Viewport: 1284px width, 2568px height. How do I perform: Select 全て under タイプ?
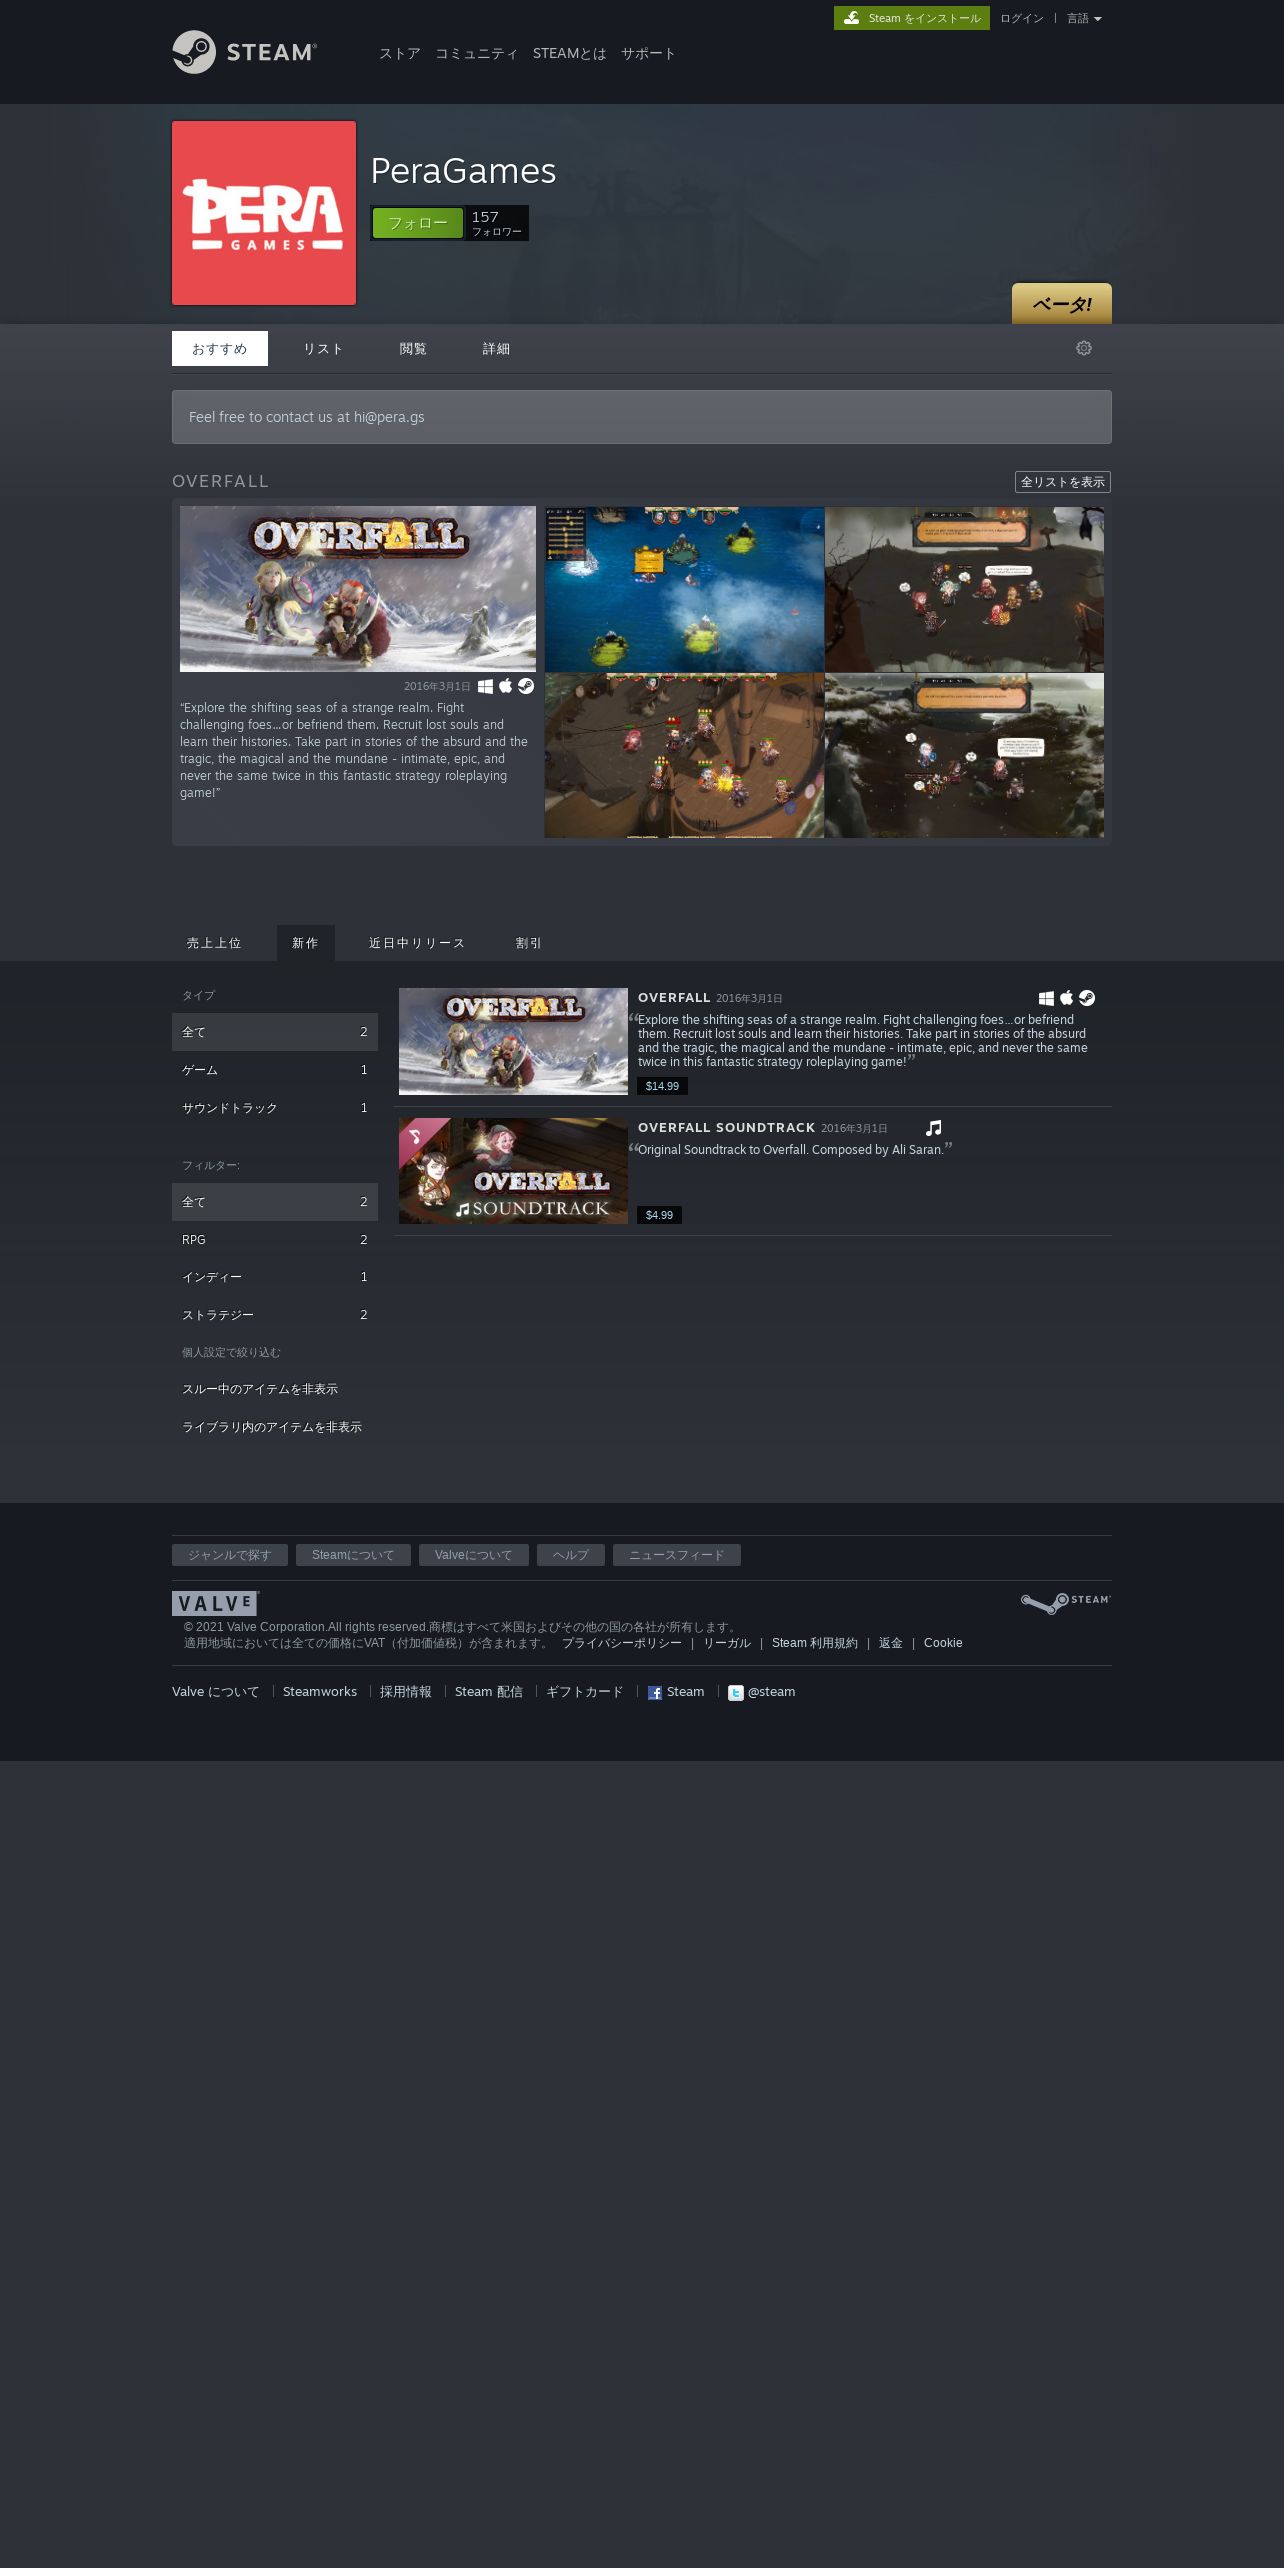[275, 1032]
